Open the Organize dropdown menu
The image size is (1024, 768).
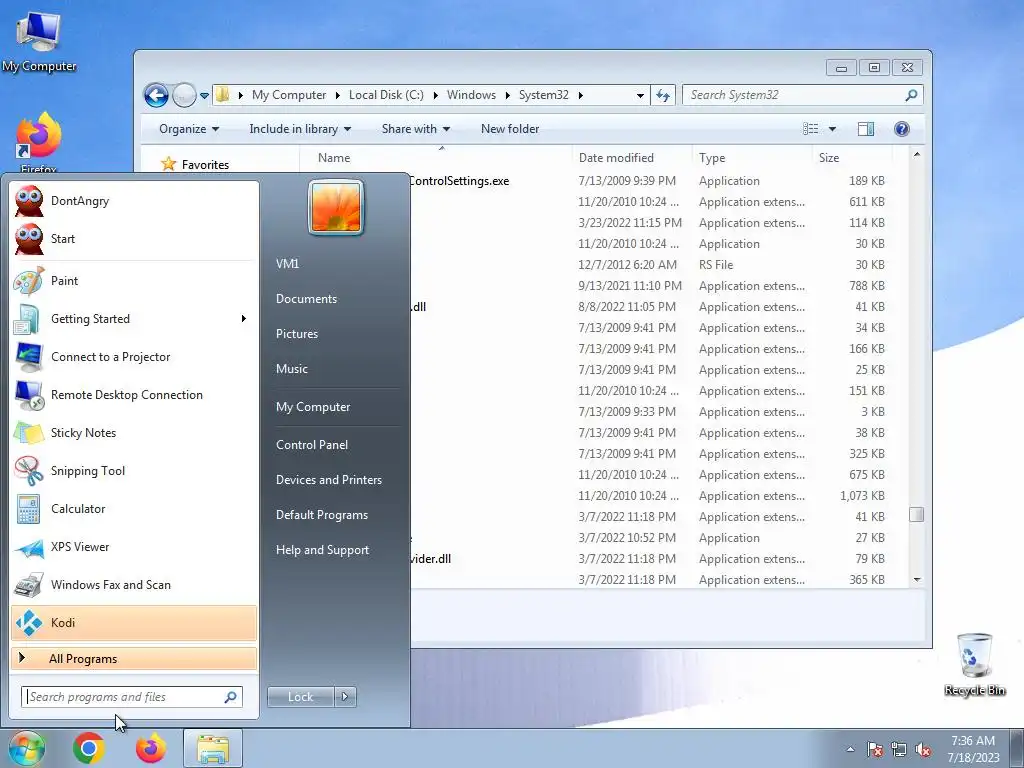189,129
